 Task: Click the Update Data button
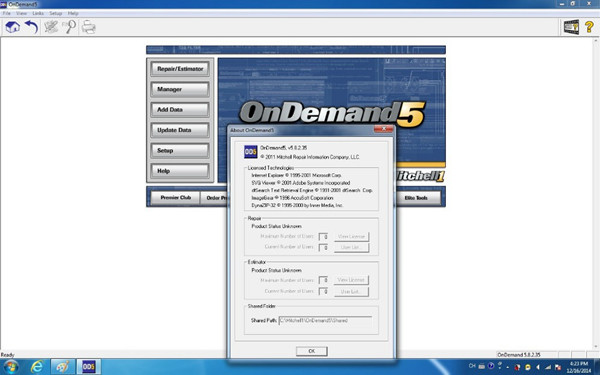click(x=180, y=130)
